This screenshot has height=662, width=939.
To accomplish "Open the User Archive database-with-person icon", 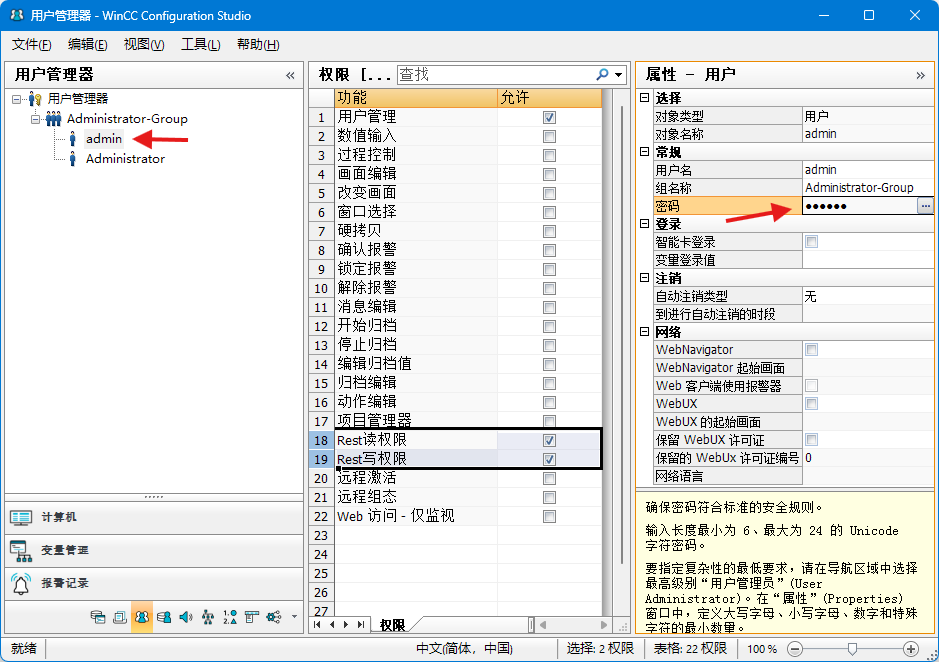I will [x=163, y=617].
